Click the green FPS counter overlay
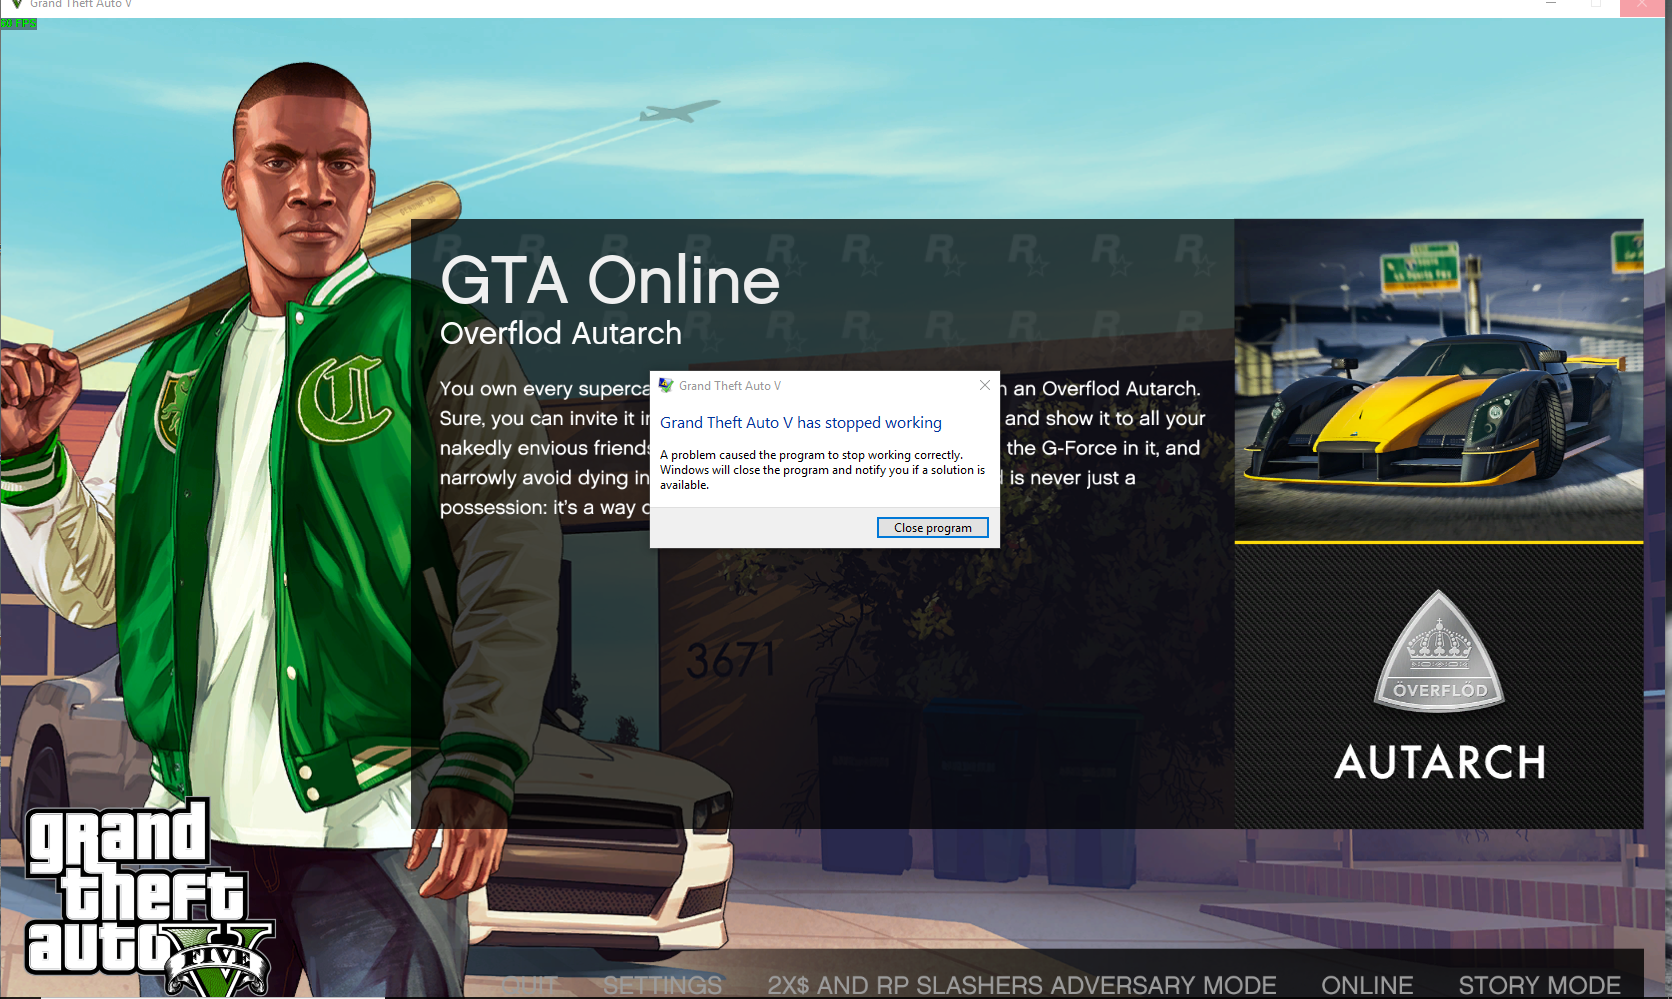 [x=18, y=23]
